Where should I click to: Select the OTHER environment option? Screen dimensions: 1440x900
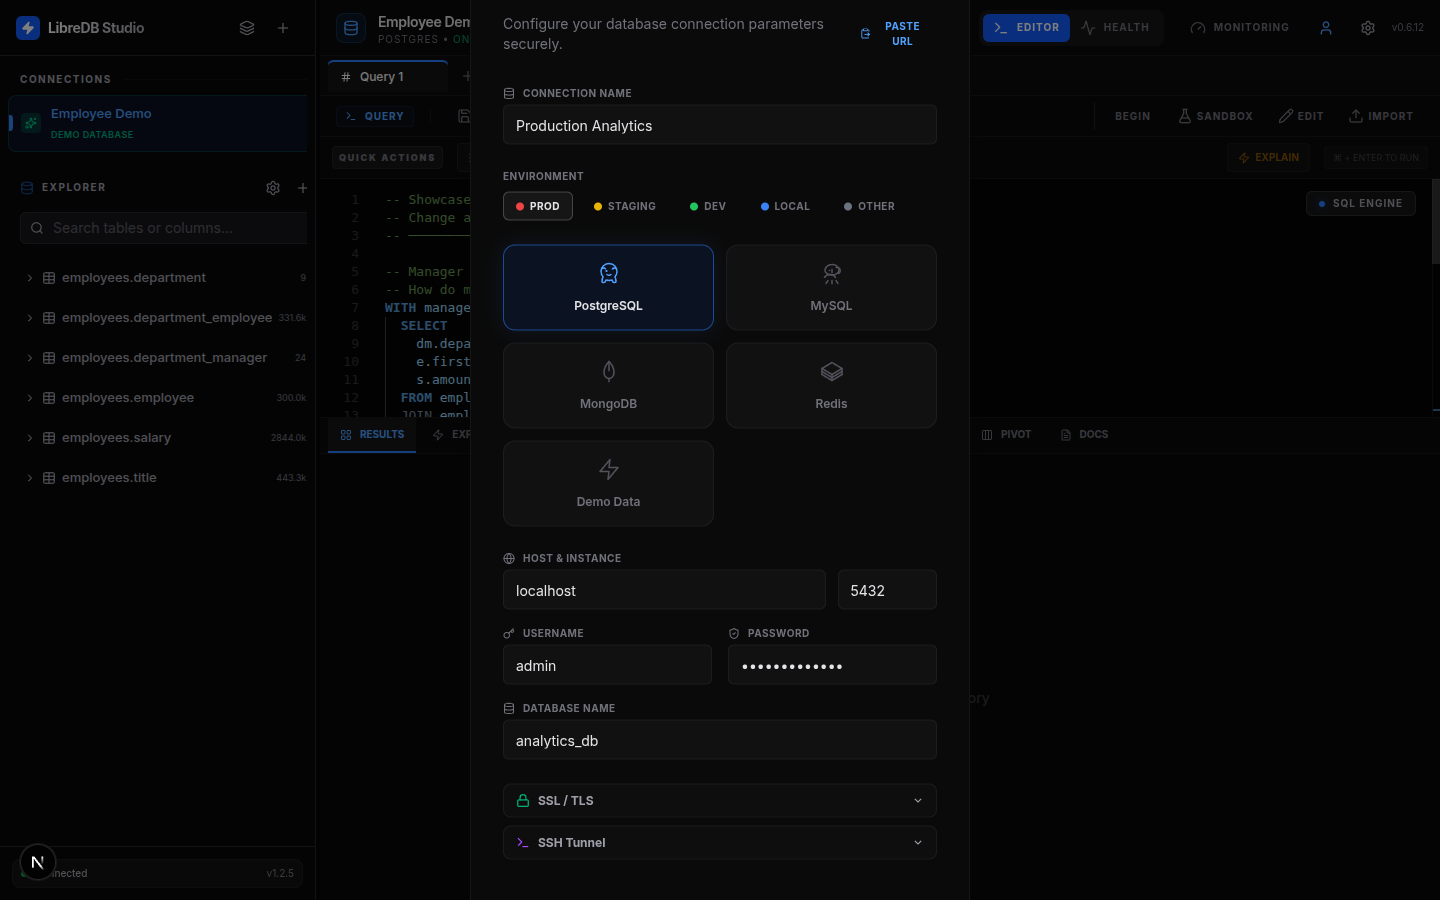click(869, 206)
